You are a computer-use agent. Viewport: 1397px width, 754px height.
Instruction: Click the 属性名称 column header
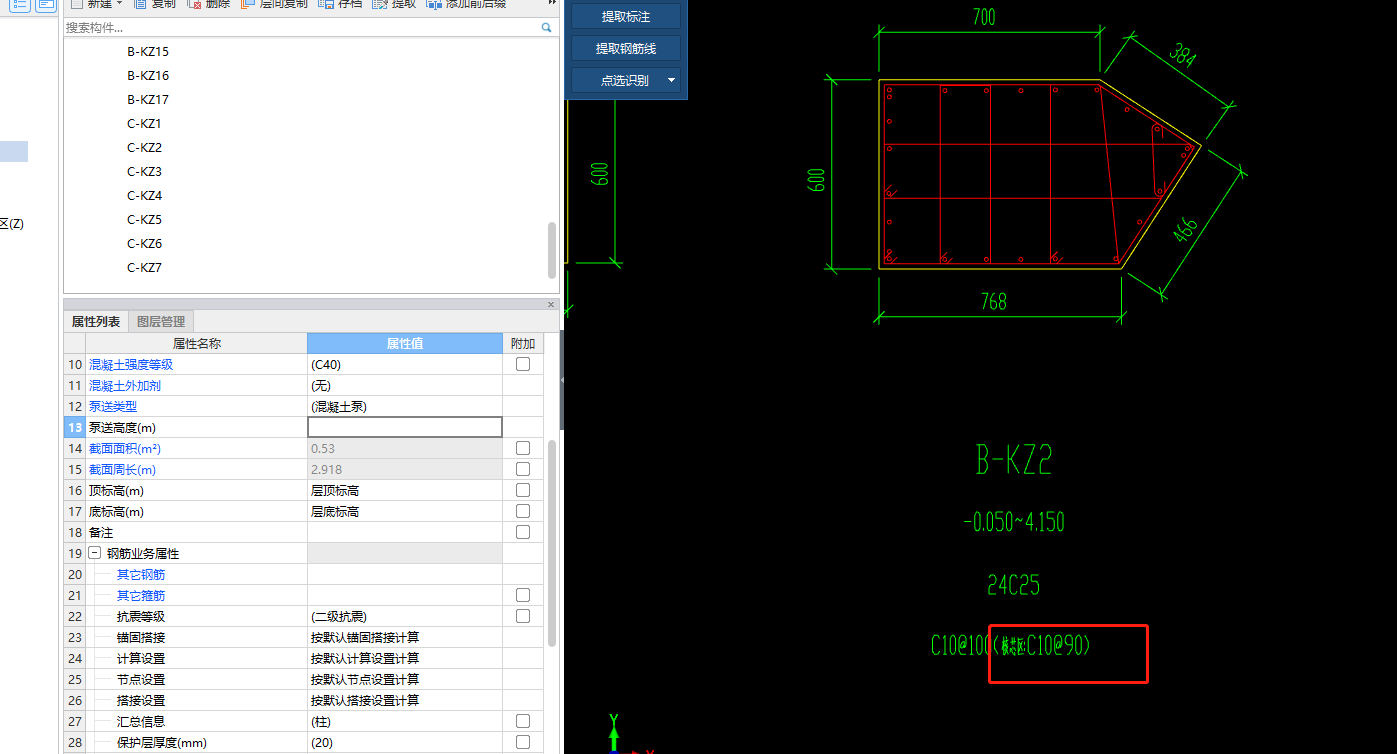click(x=197, y=343)
